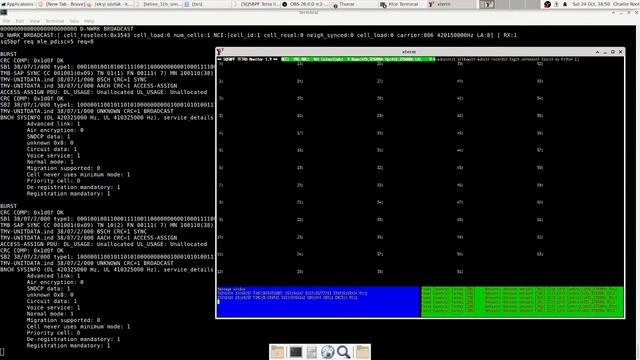Roll up the xterm window with the arrow button
Screen dimensions: 640x360
point(597,52)
